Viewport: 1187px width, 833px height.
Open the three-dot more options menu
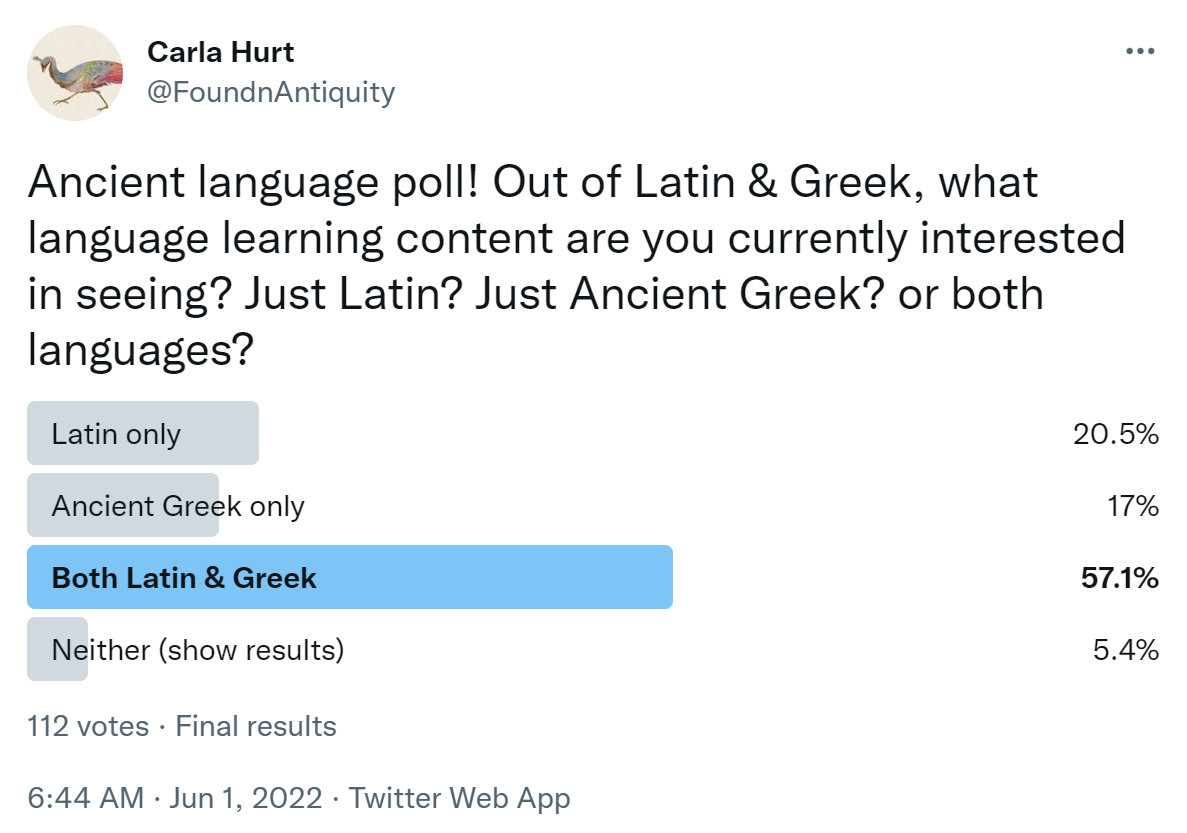click(x=1140, y=52)
